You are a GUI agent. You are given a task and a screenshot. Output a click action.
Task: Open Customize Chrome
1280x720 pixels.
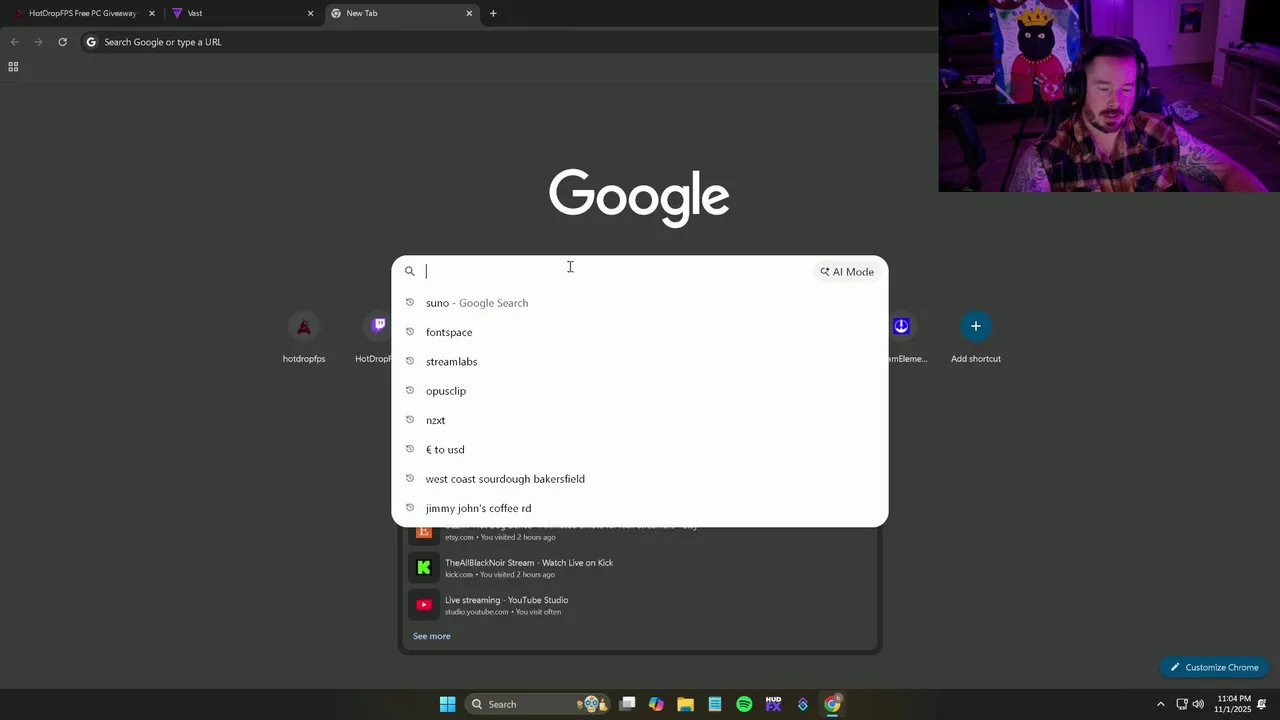(x=1214, y=667)
